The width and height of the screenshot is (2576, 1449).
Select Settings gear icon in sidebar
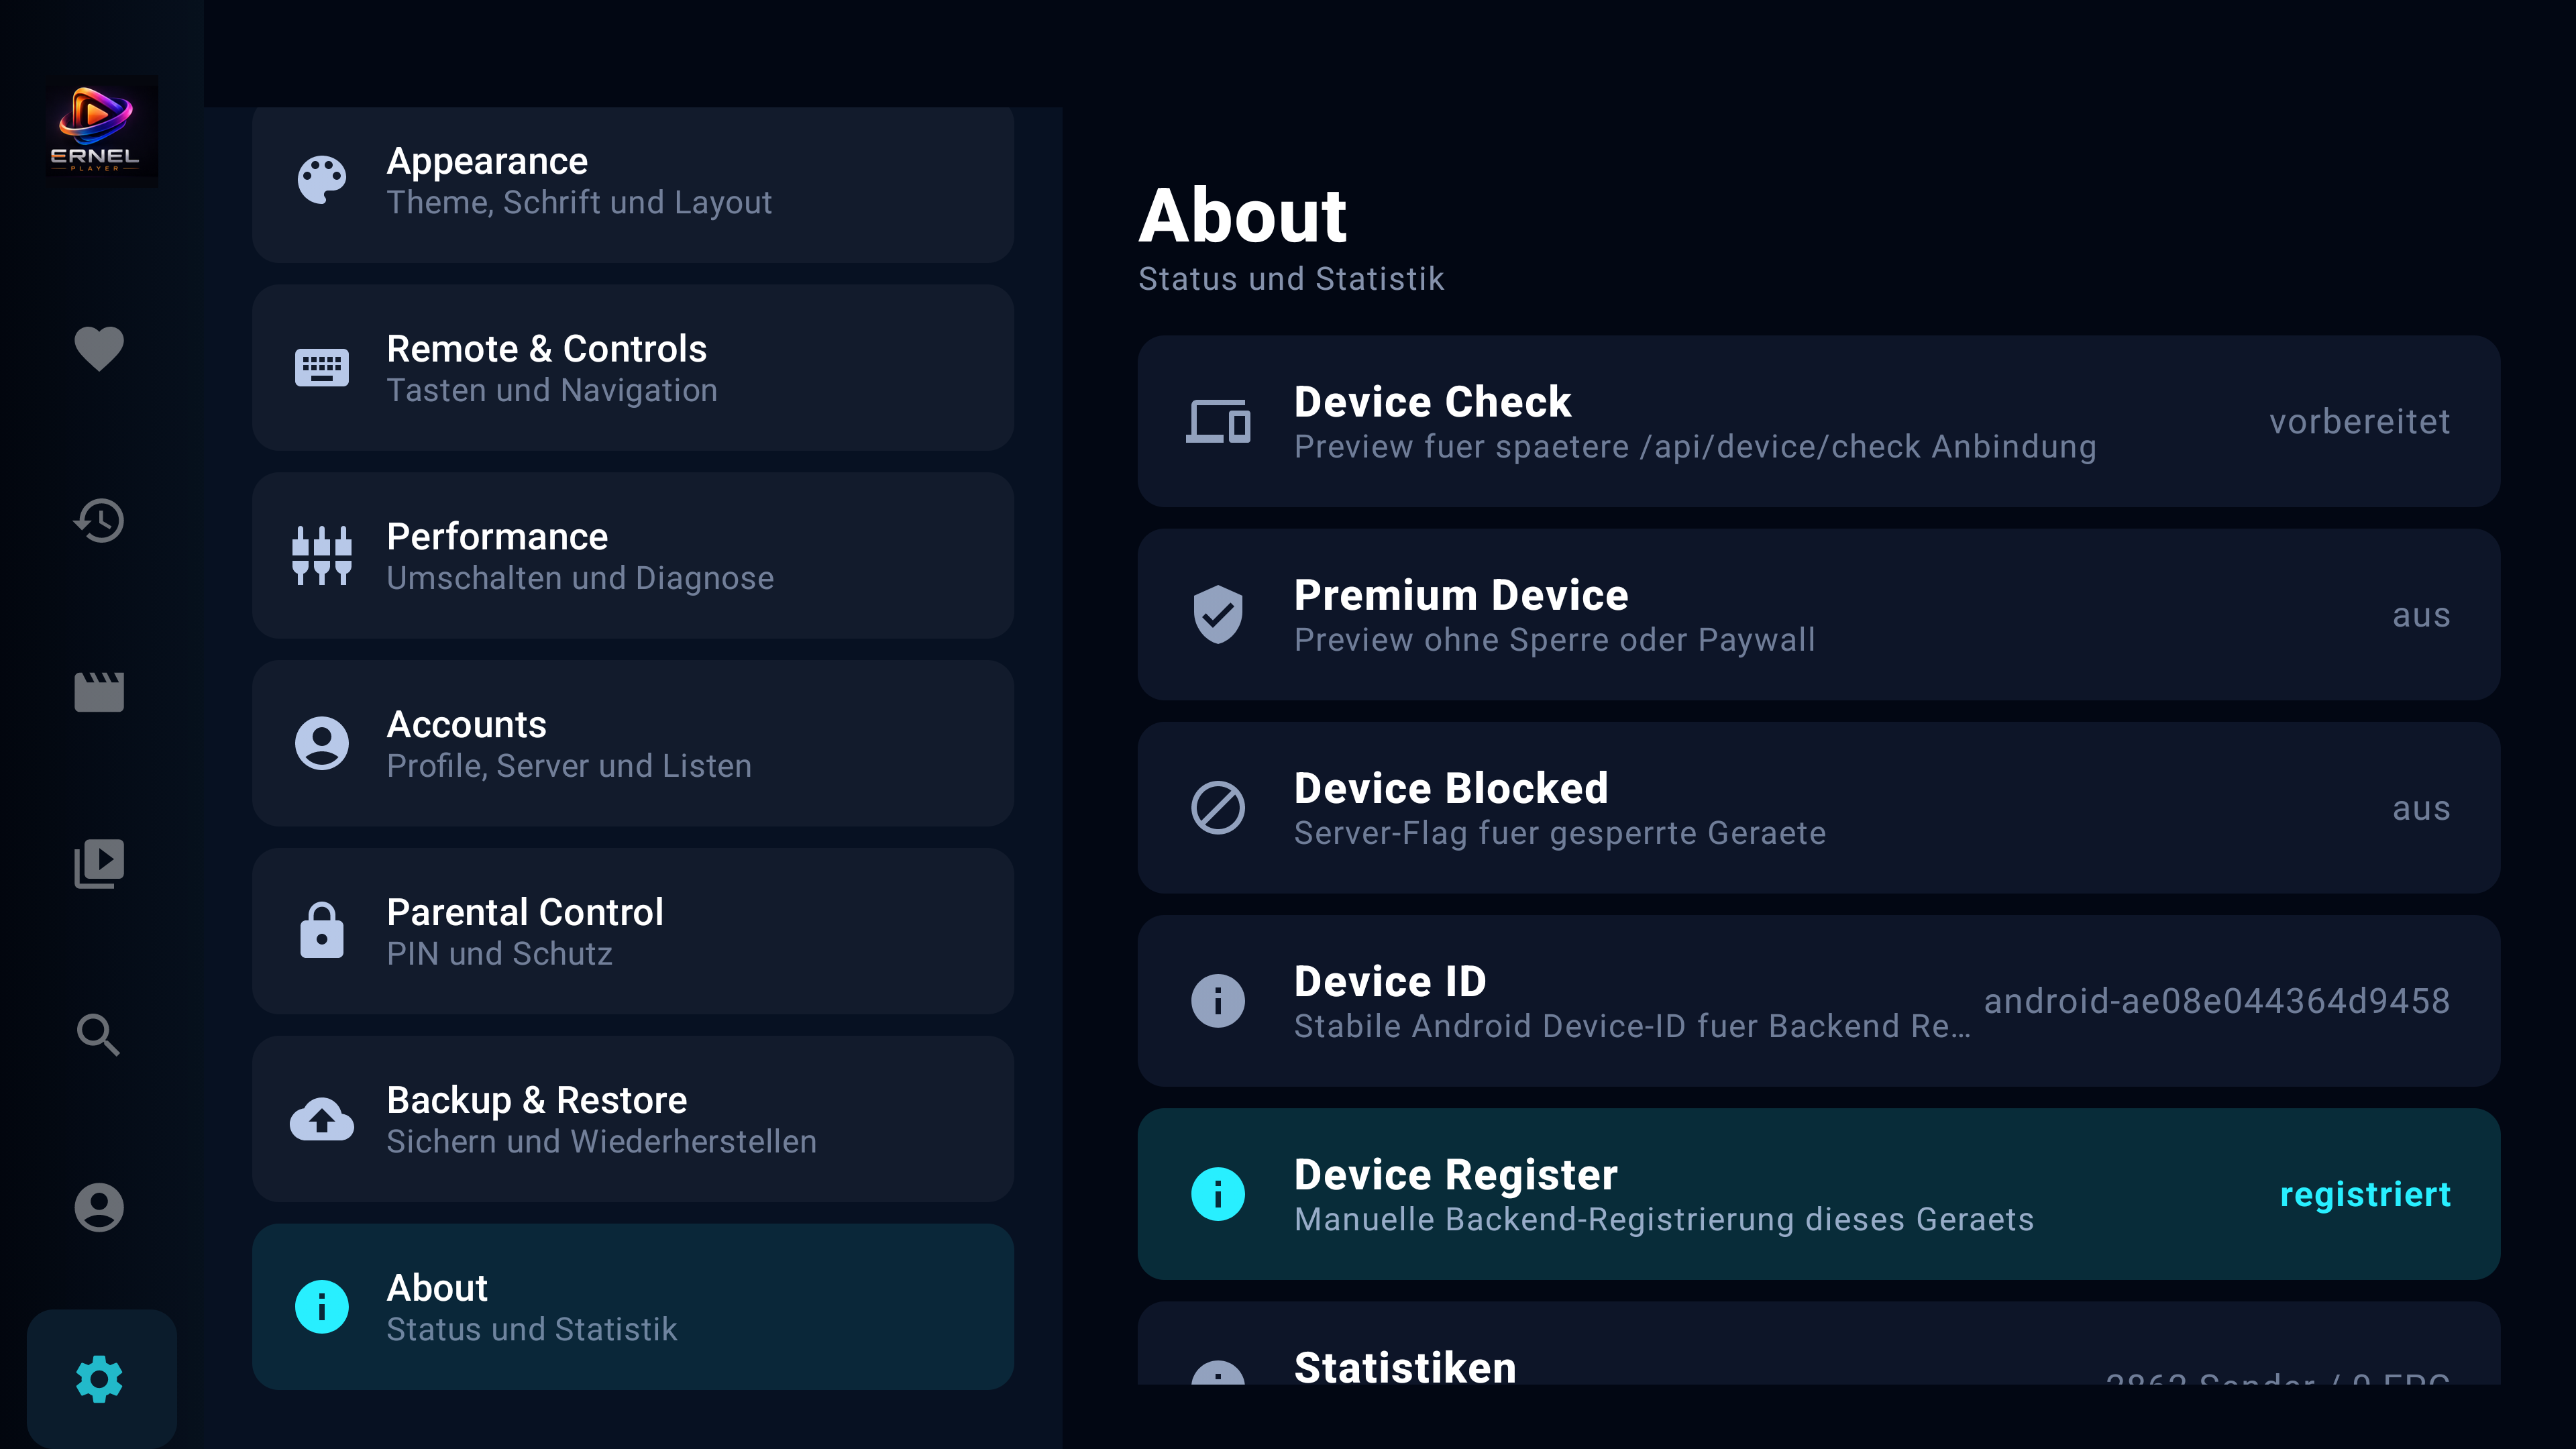click(x=99, y=1379)
